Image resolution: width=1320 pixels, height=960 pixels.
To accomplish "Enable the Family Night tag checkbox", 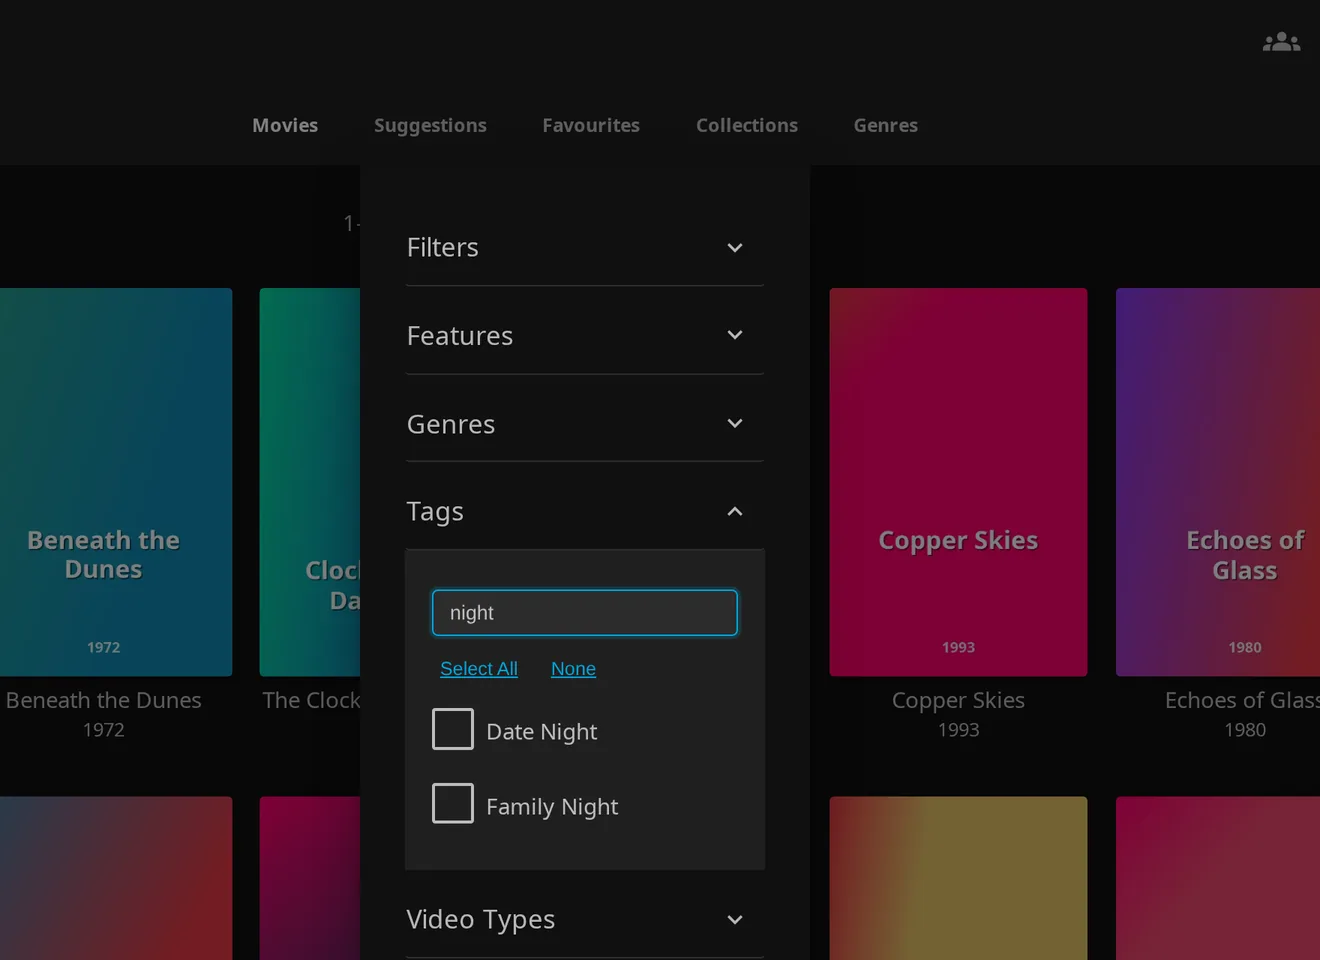I will (x=453, y=803).
